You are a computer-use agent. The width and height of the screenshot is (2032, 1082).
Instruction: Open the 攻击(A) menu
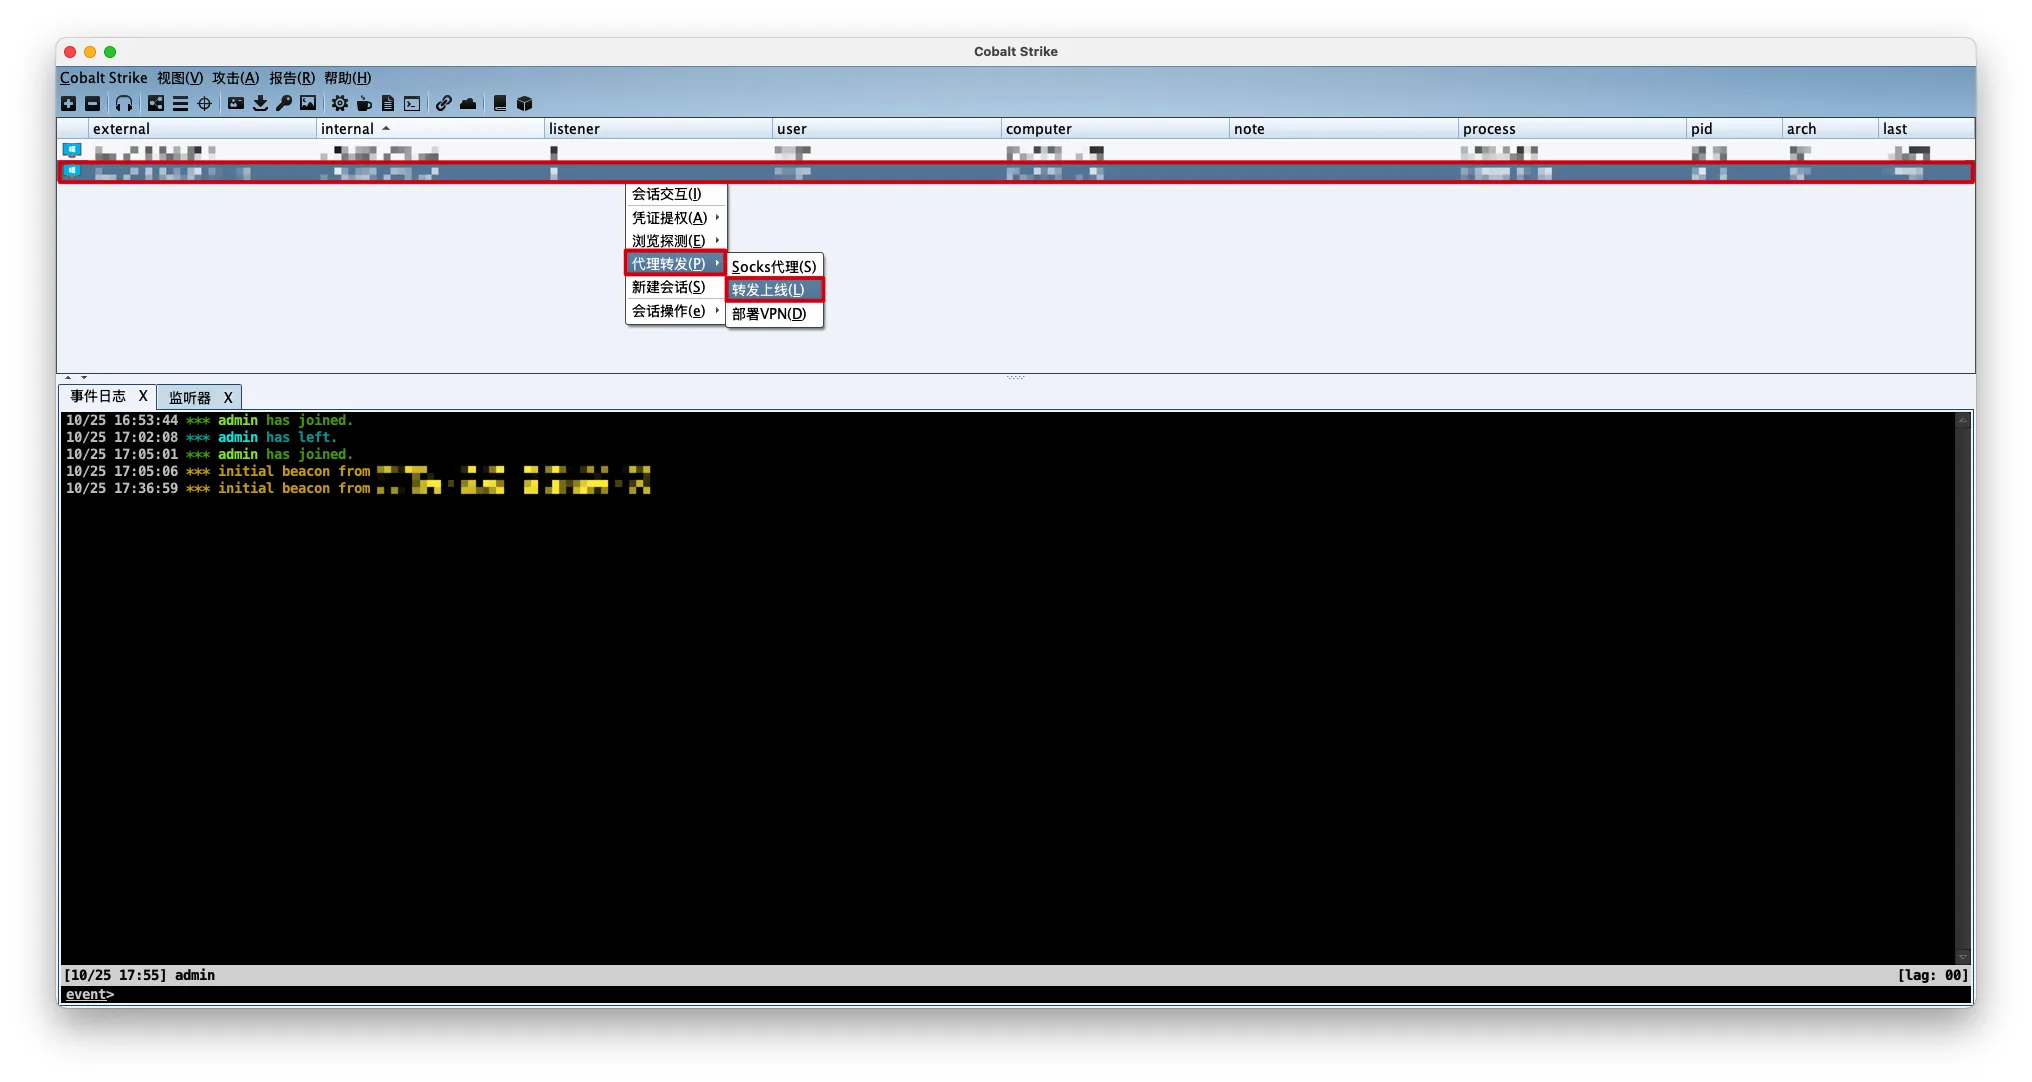[x=235, y=78]
